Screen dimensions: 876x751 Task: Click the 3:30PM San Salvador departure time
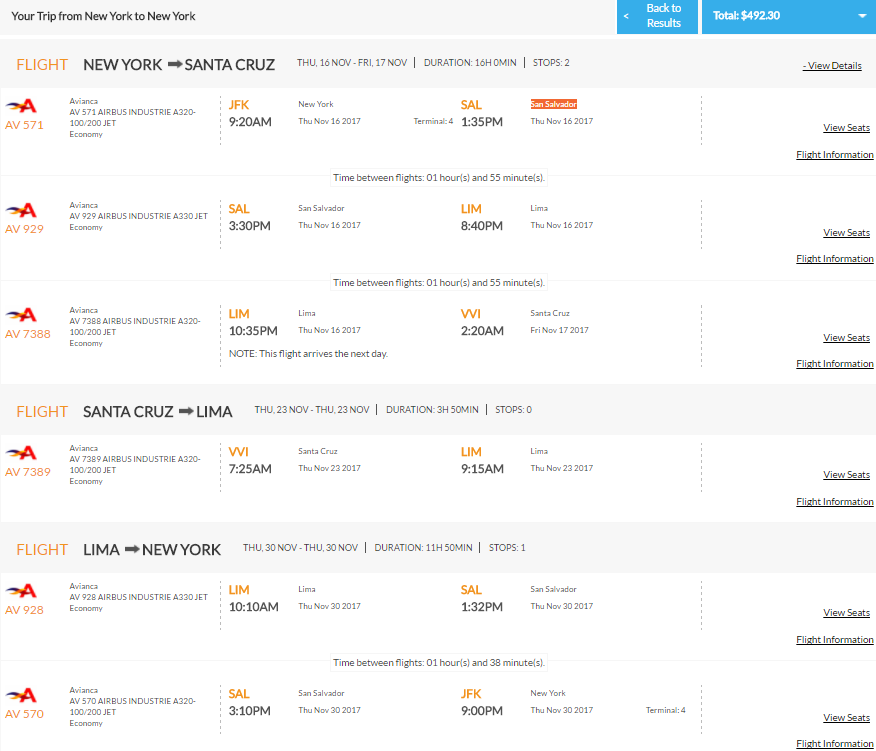250,226
